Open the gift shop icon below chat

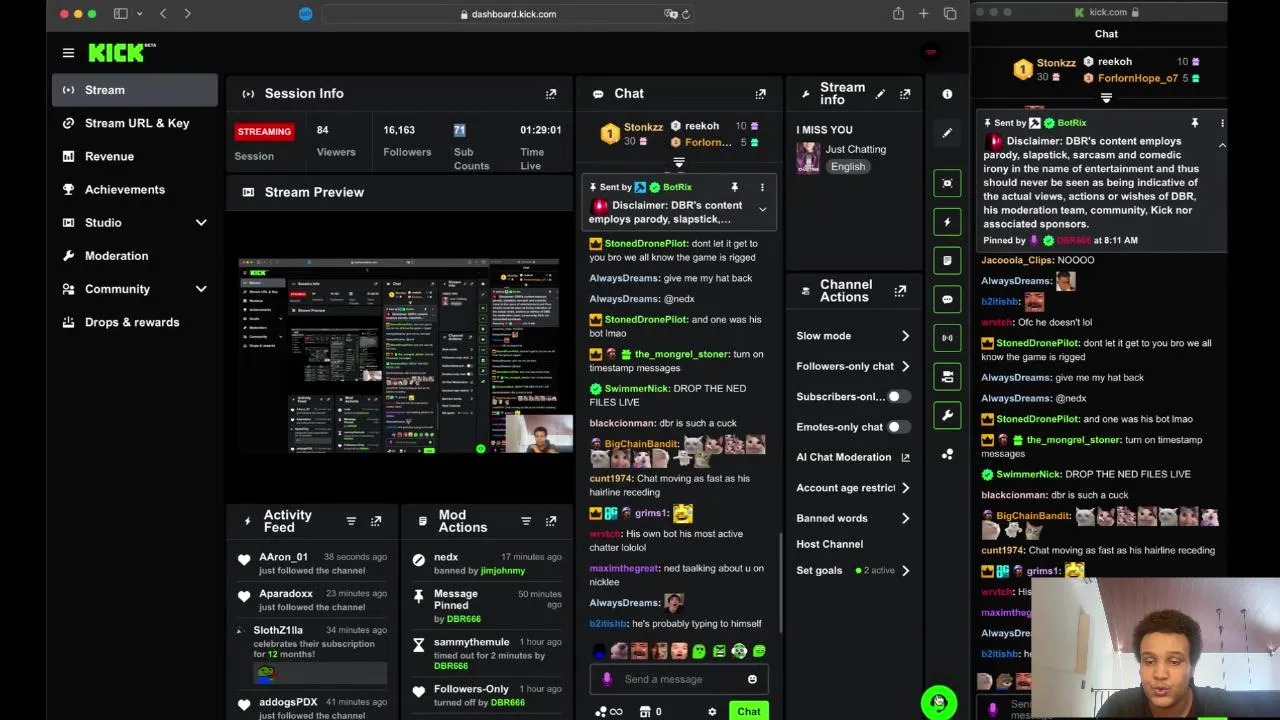pos(645,712)
